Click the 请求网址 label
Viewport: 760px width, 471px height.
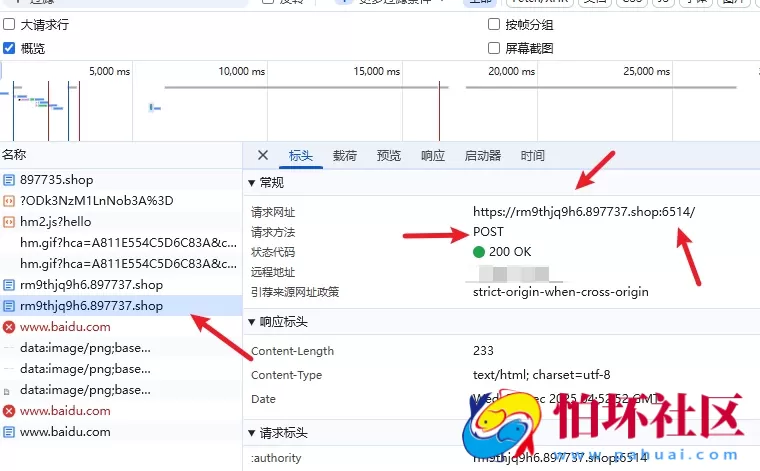(x=273, y=212)
